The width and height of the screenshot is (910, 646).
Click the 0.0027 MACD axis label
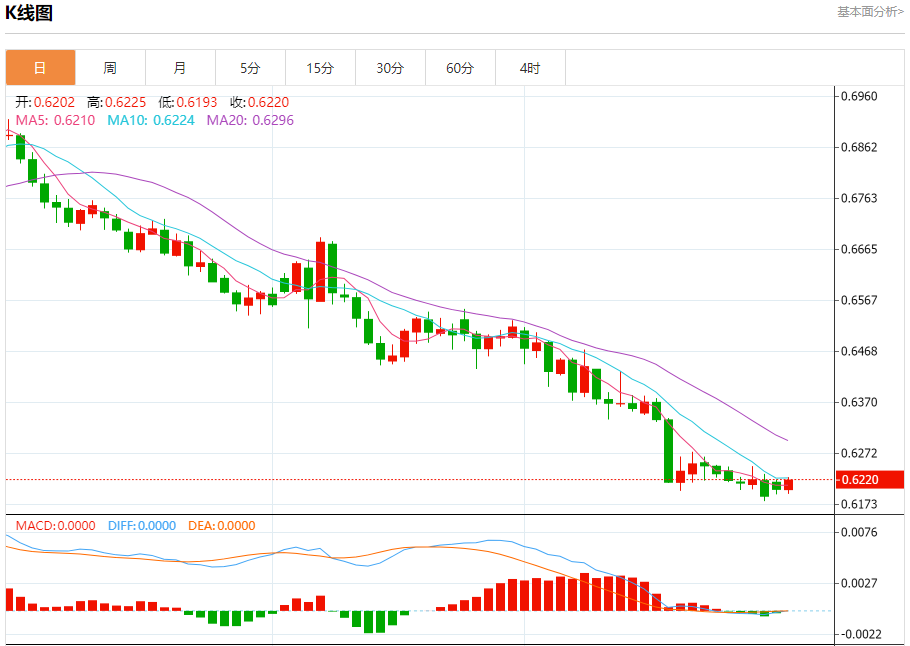point(860,583)
